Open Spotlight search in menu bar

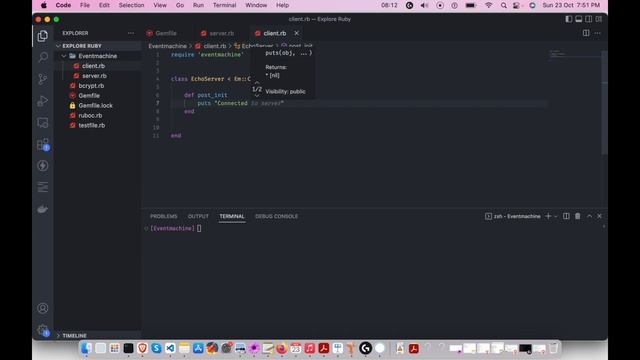coord(504,5)
